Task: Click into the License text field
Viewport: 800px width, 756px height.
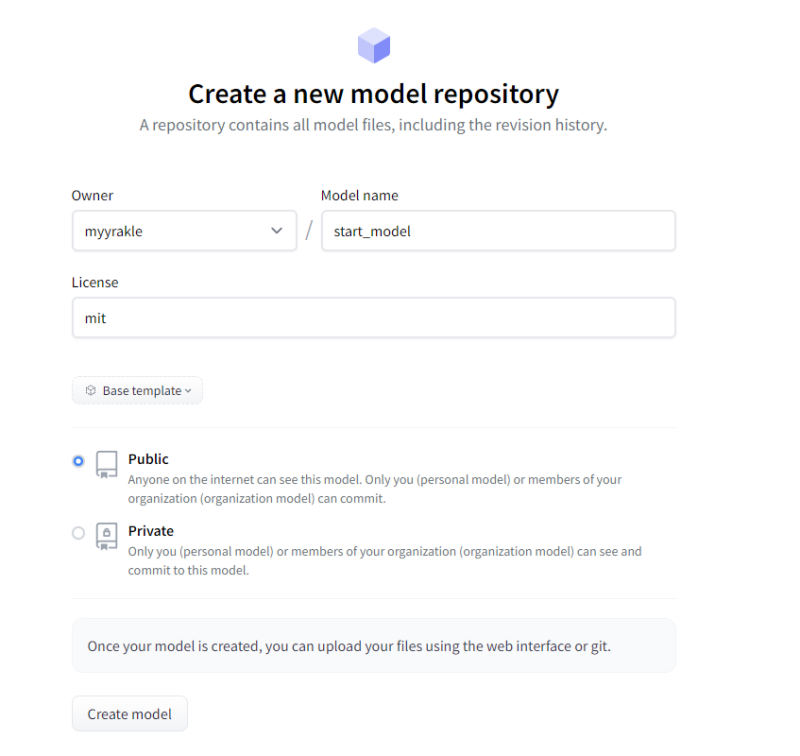Action: (373, 318)
